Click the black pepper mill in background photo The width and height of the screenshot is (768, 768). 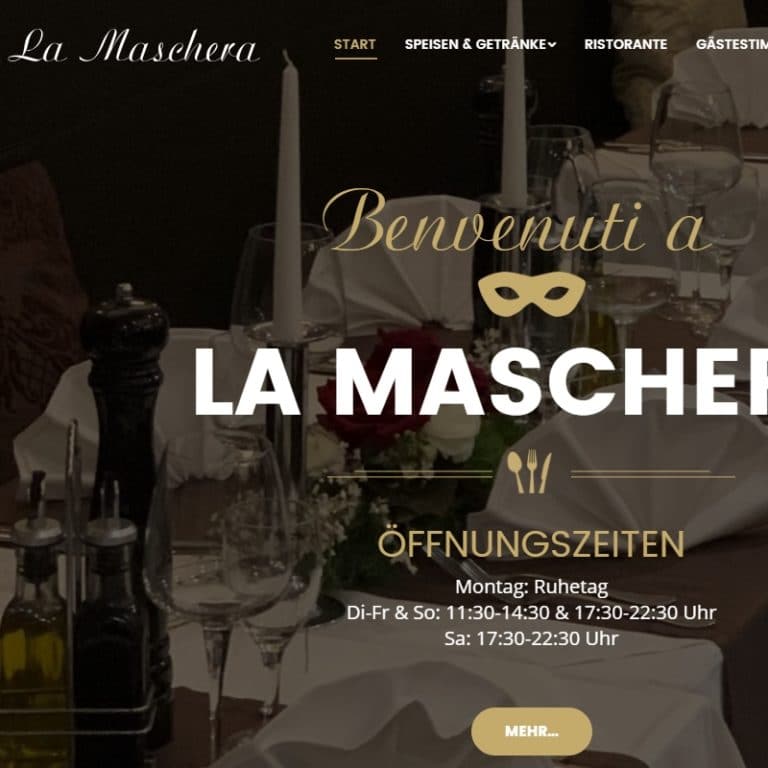(123, 402)
